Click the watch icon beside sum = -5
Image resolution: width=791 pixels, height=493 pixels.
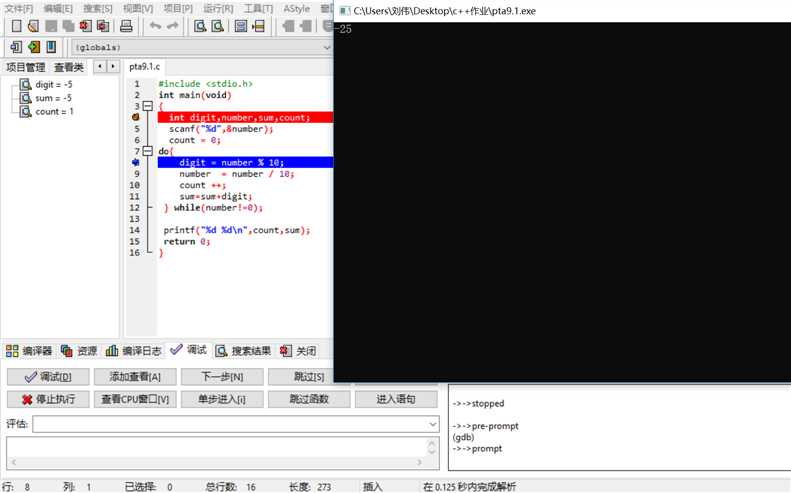pos(25,98)
